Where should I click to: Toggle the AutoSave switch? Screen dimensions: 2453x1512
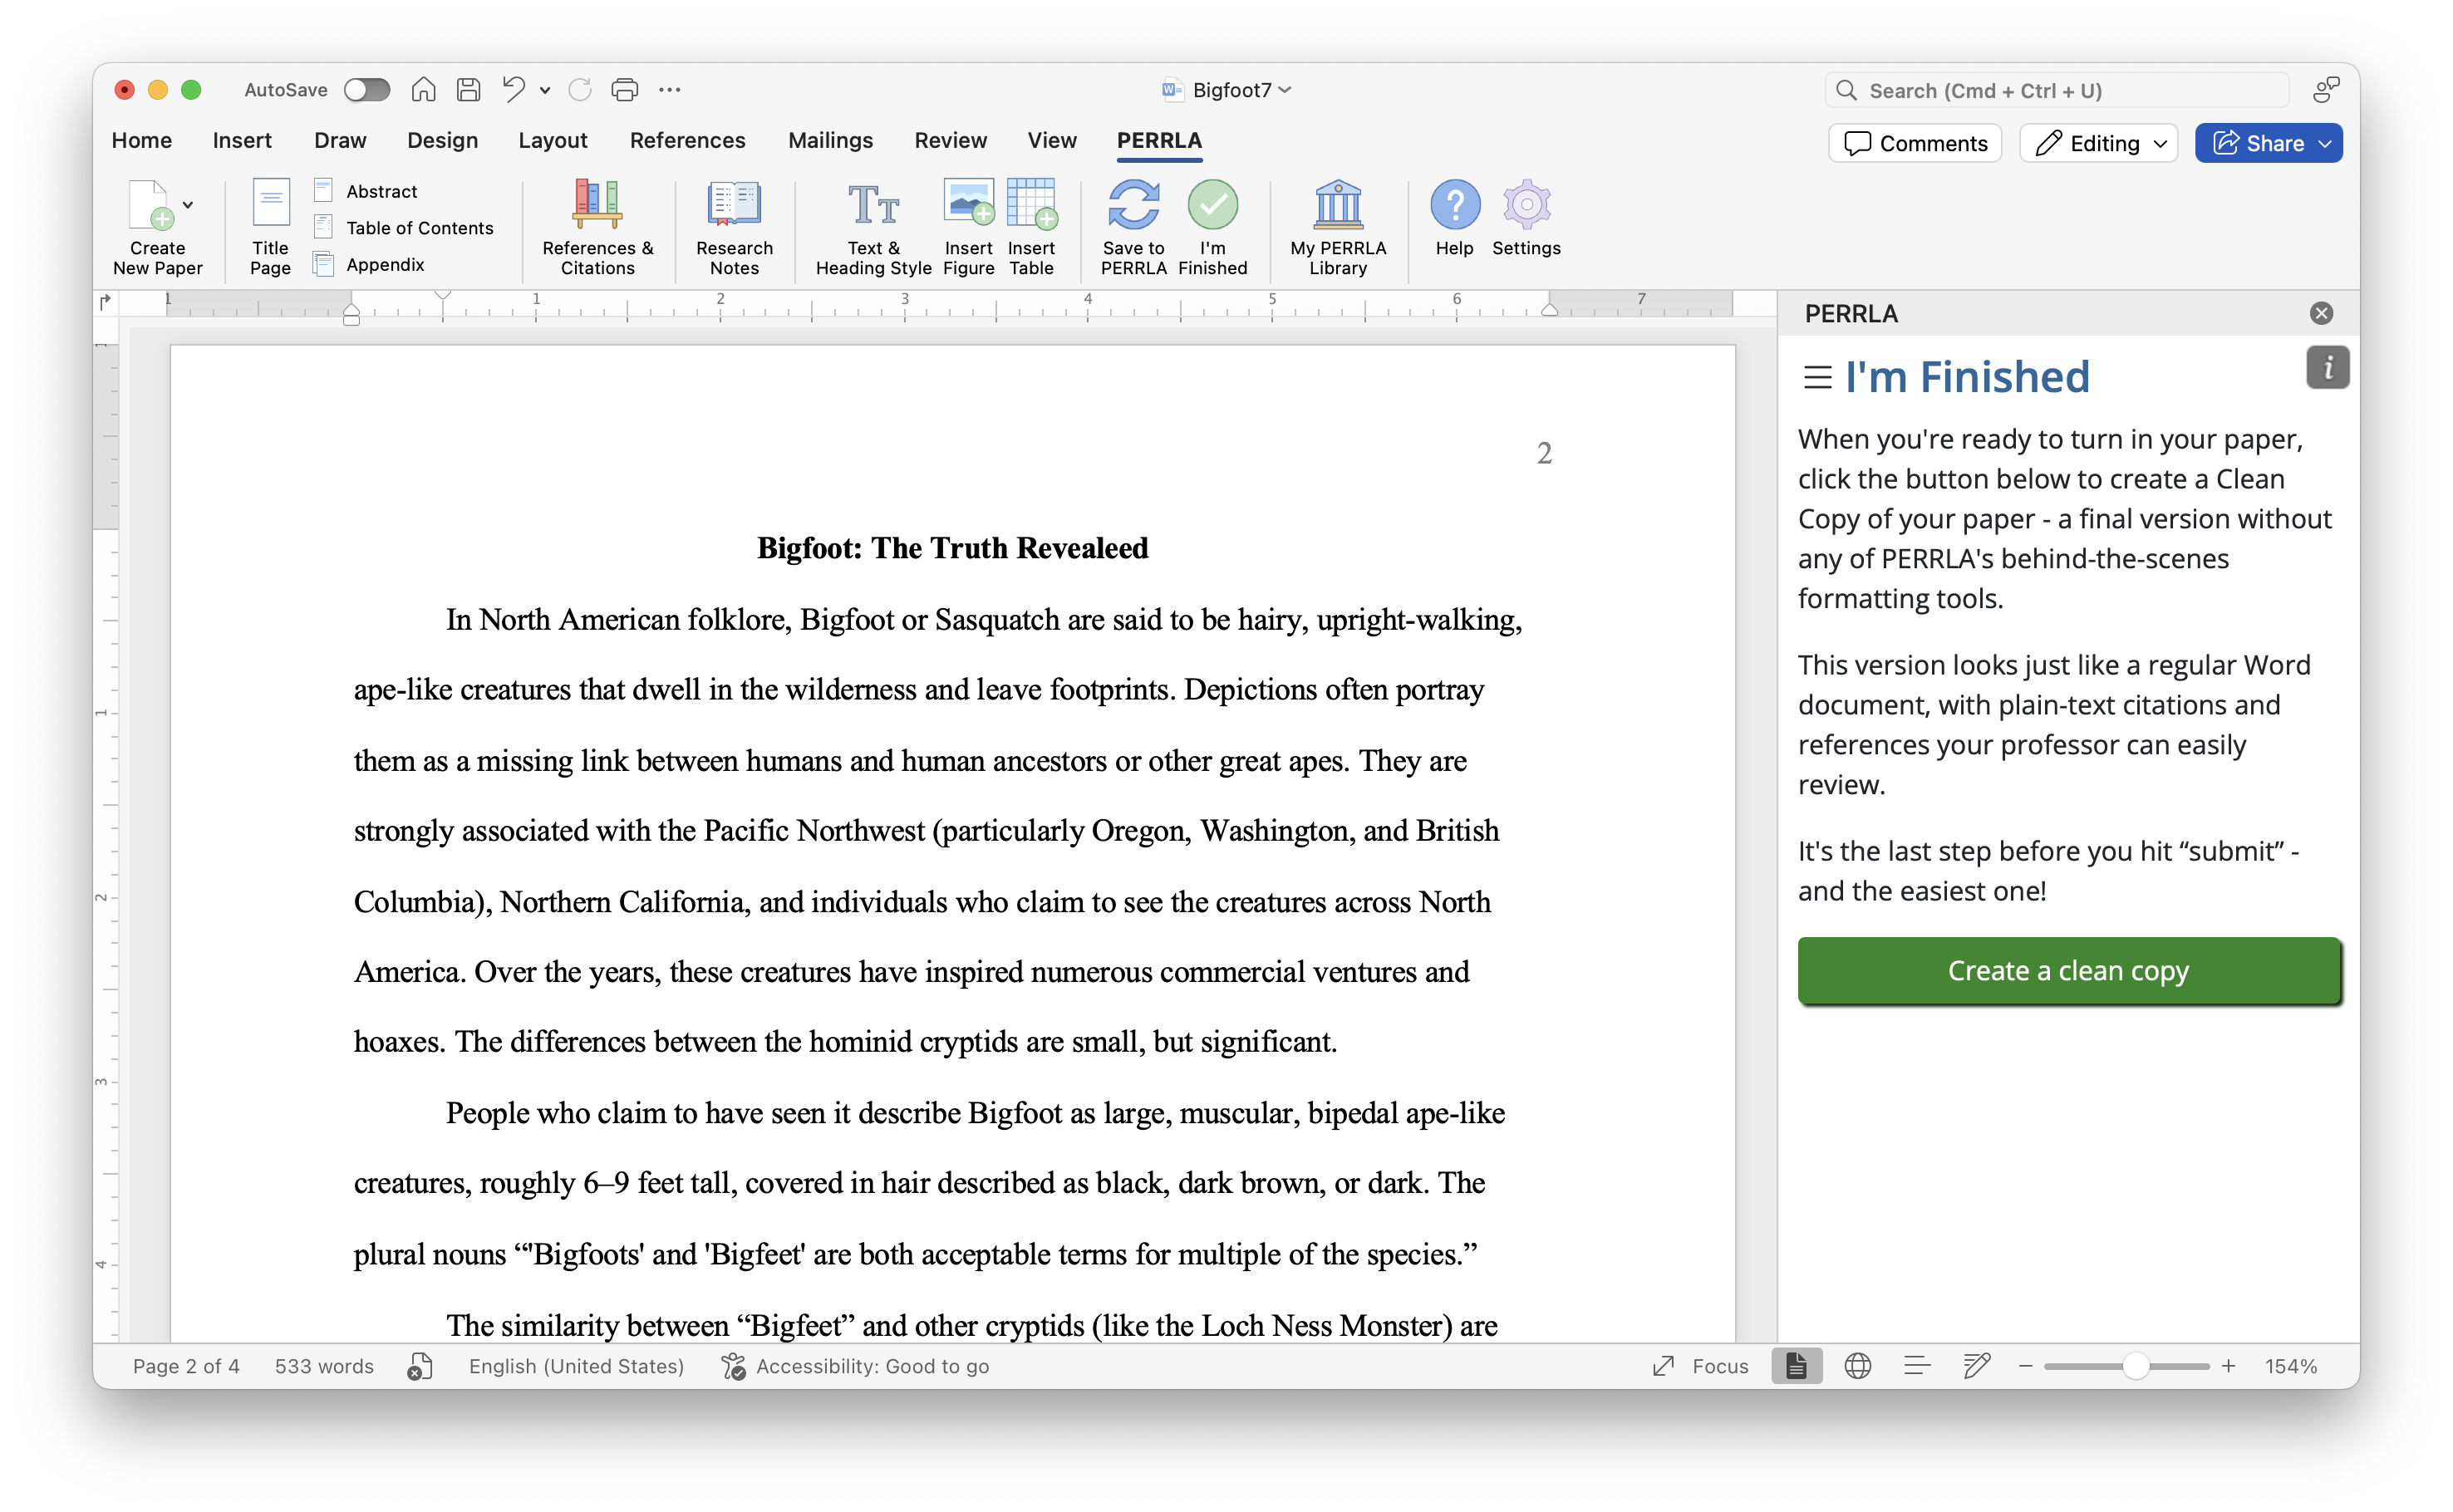(366, 90)
